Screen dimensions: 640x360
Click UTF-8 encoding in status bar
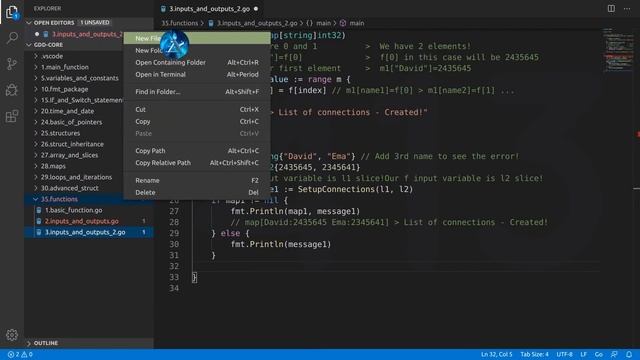(x=564, y=354)
